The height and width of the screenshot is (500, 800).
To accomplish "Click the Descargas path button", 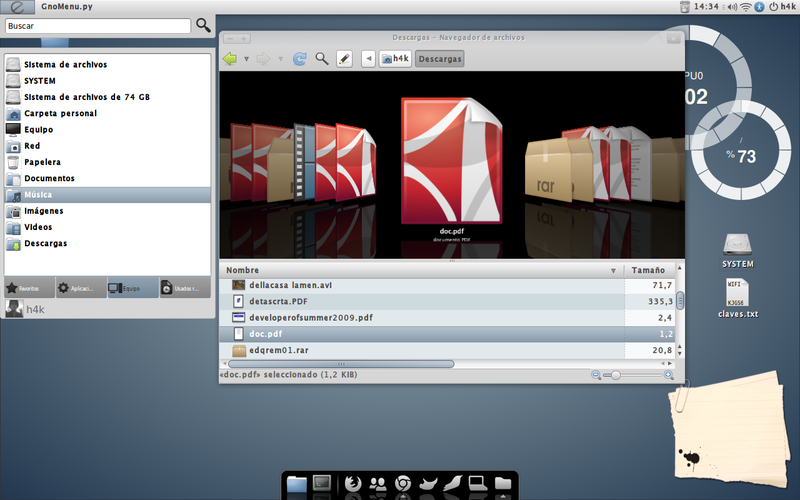I will (439, 59).
